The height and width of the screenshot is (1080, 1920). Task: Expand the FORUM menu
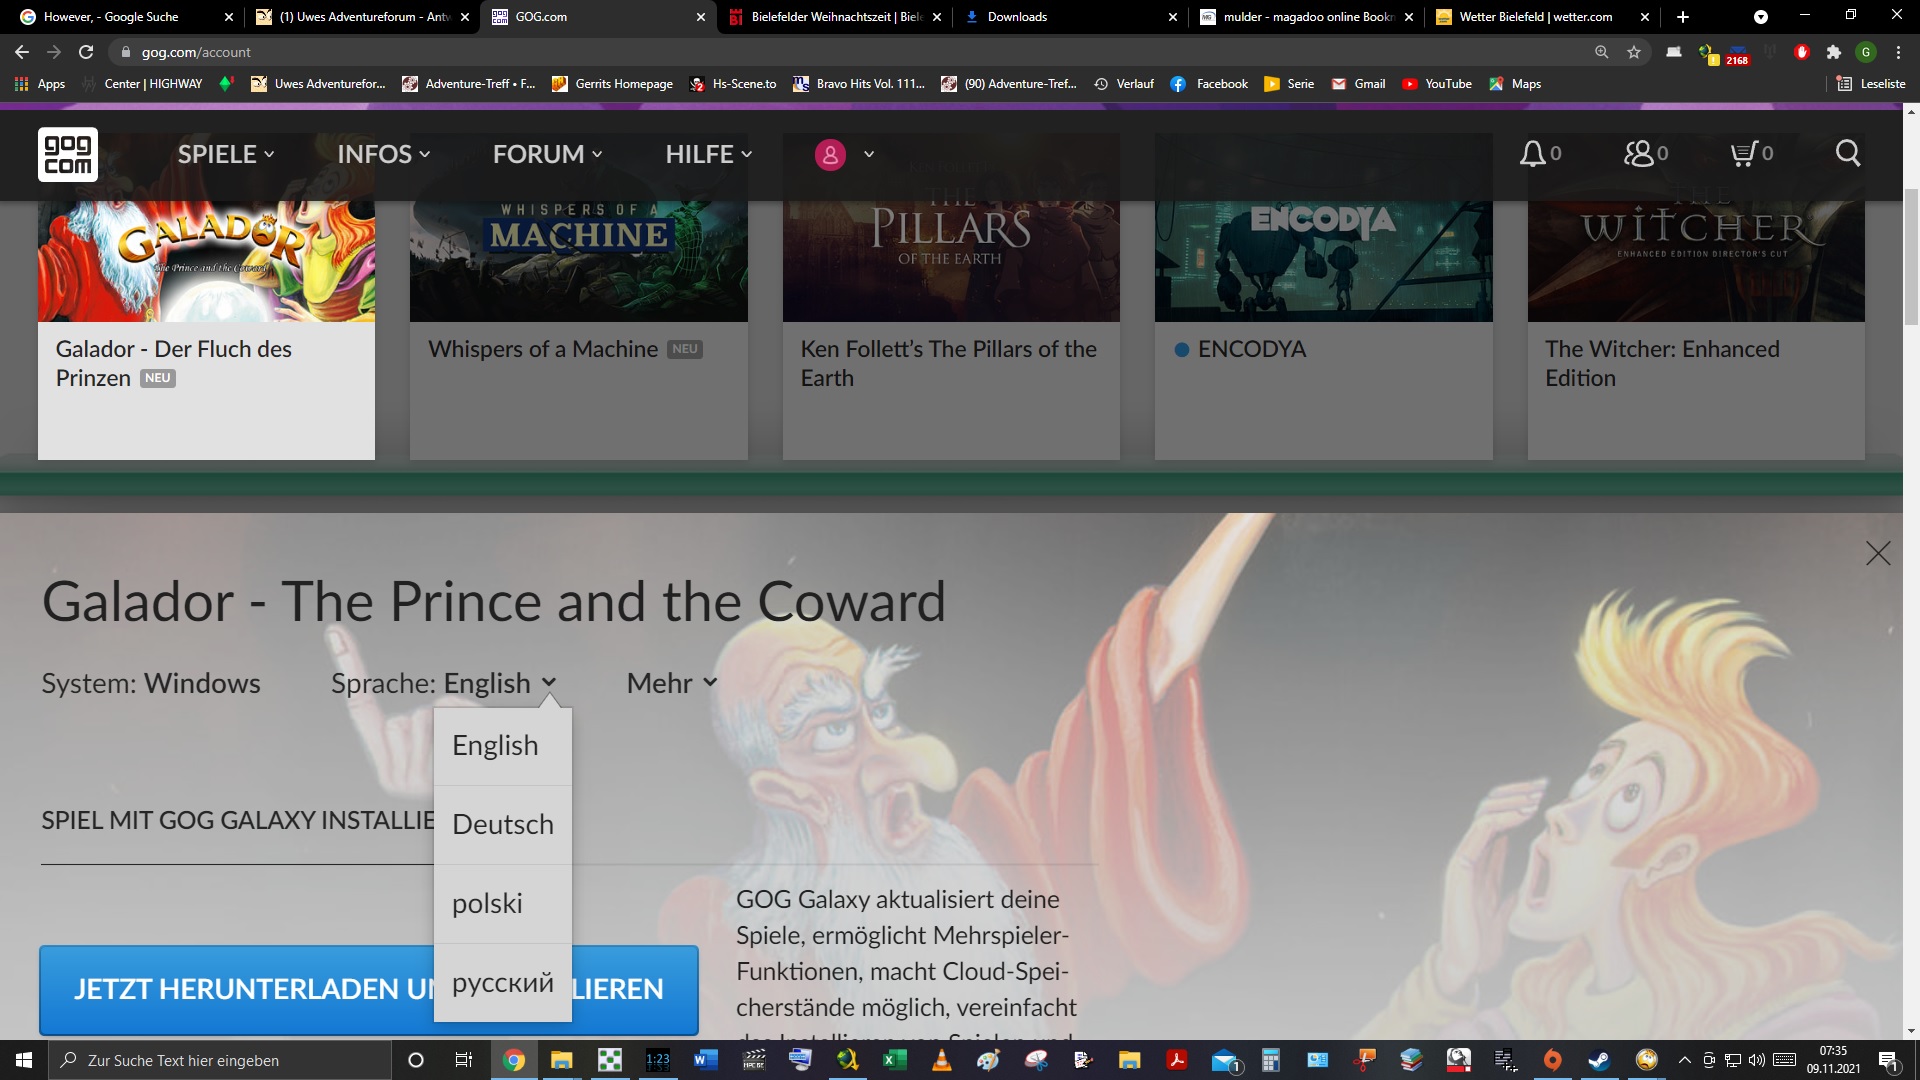(548, 154)
